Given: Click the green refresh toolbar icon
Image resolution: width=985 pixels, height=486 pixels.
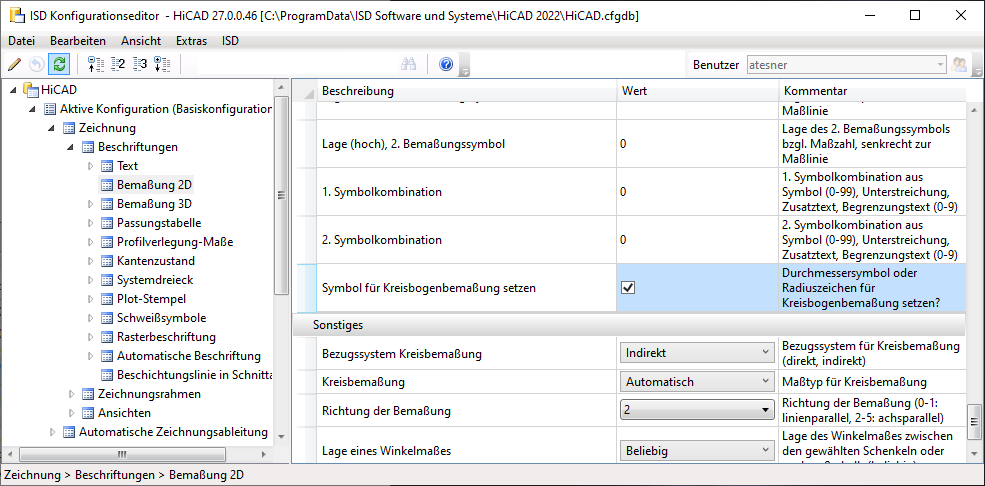Looking at the screenshot, I should (59, 64).
